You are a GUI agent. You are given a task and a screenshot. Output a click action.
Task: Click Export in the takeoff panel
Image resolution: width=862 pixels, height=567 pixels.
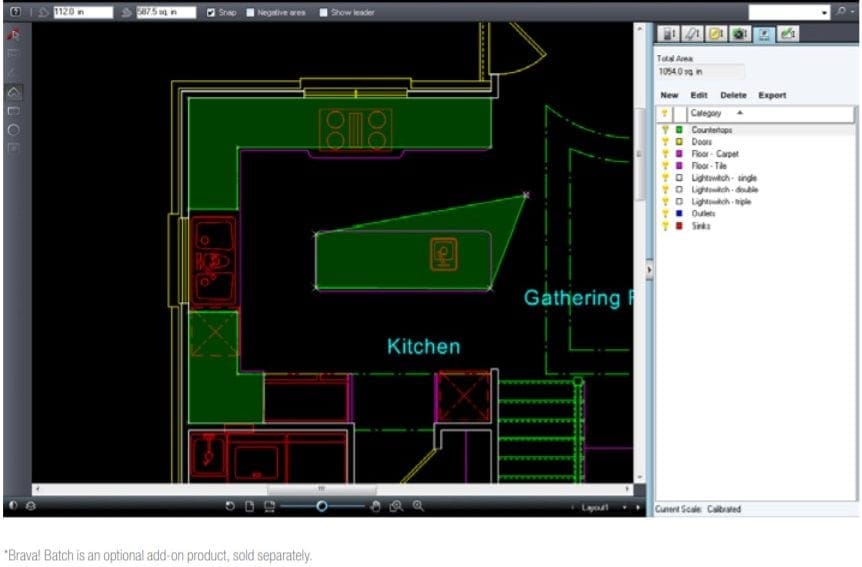pos(772,95)
